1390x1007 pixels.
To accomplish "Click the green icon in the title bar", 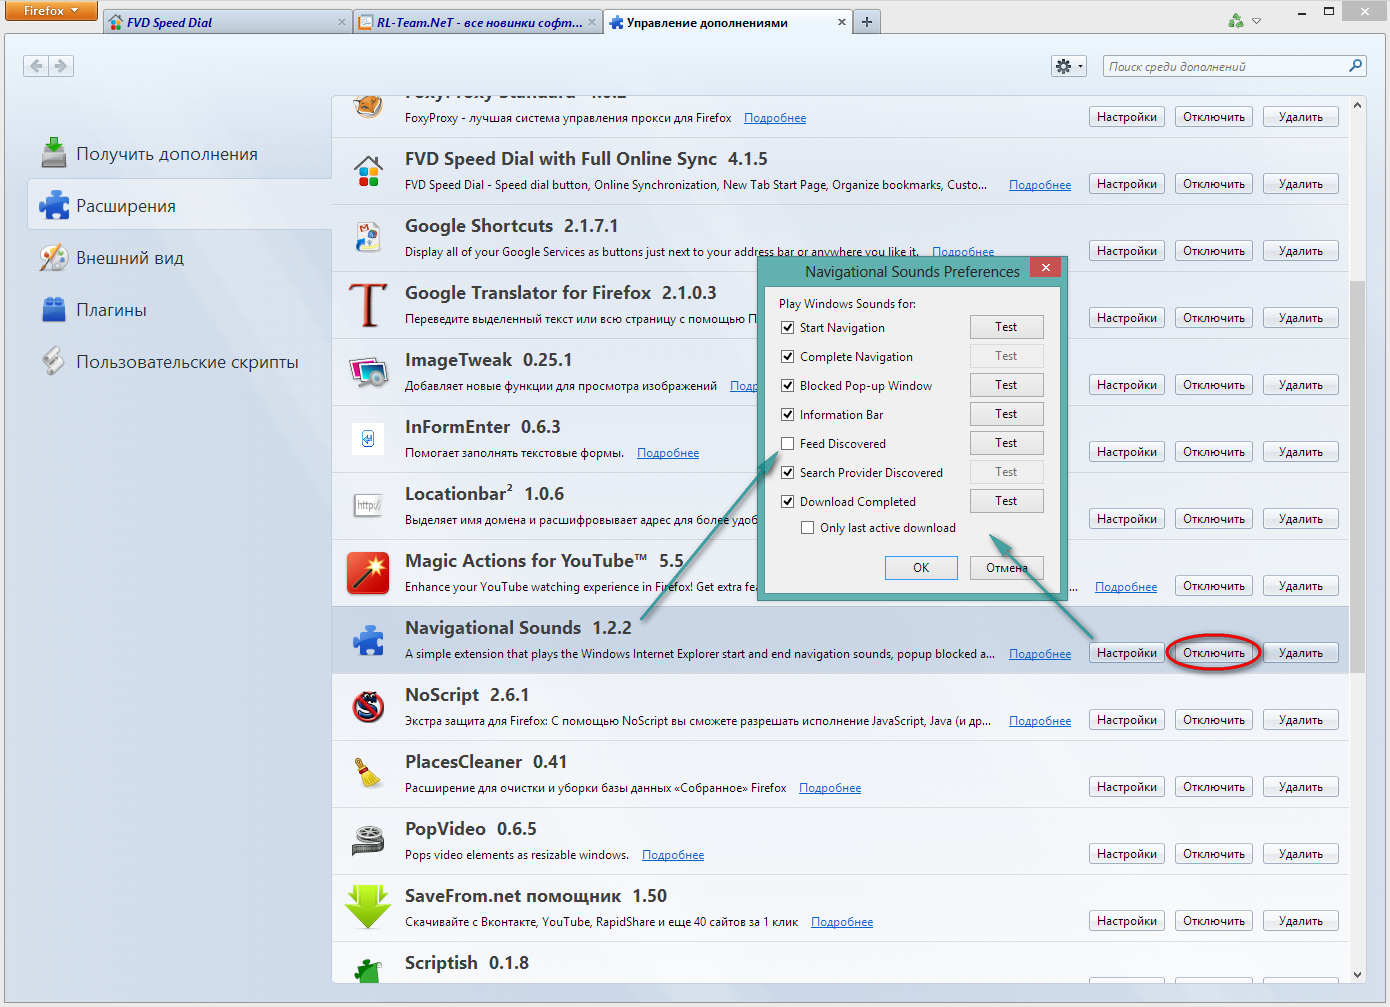I will point(1236,21).
